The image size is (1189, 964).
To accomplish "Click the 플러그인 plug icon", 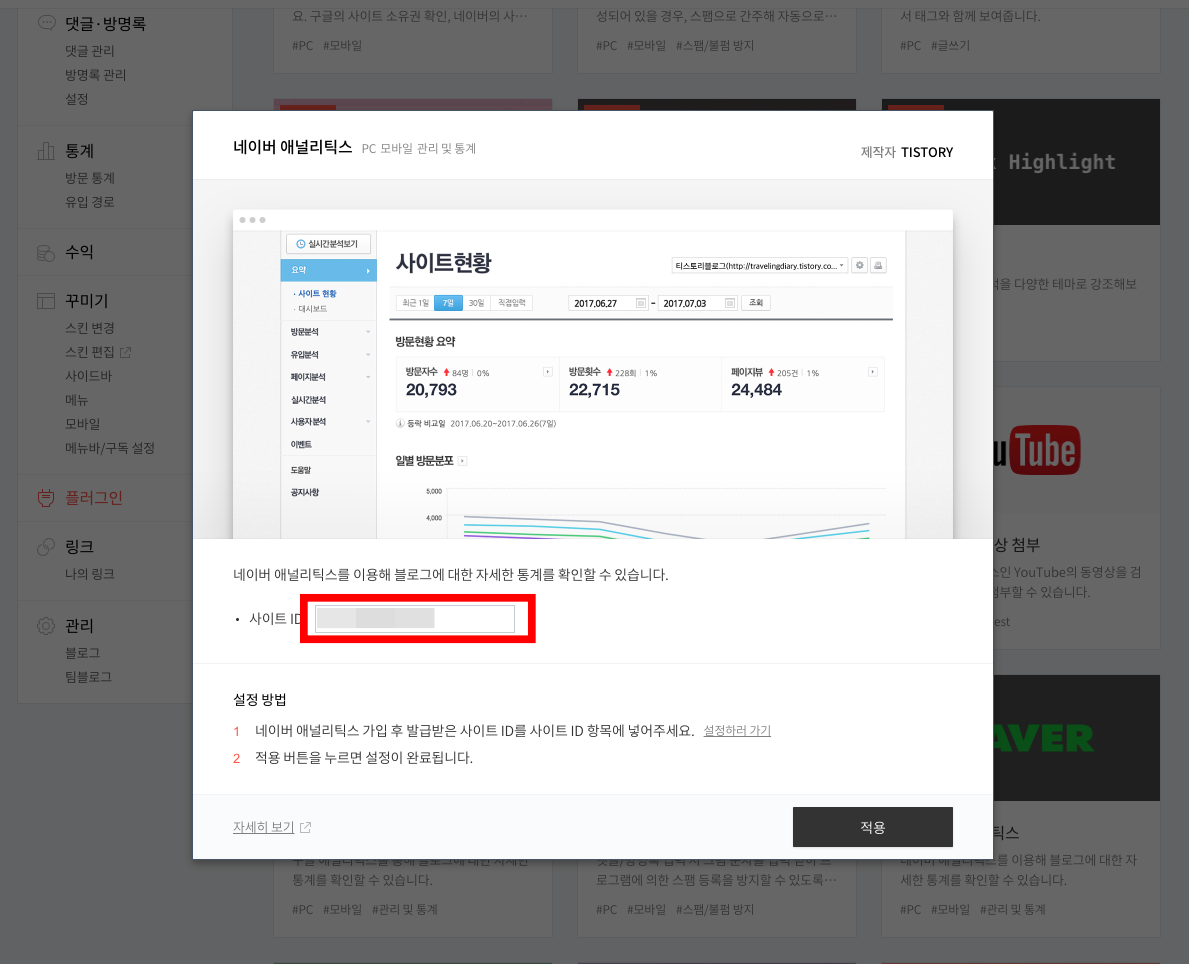I will tap(46, 498).
